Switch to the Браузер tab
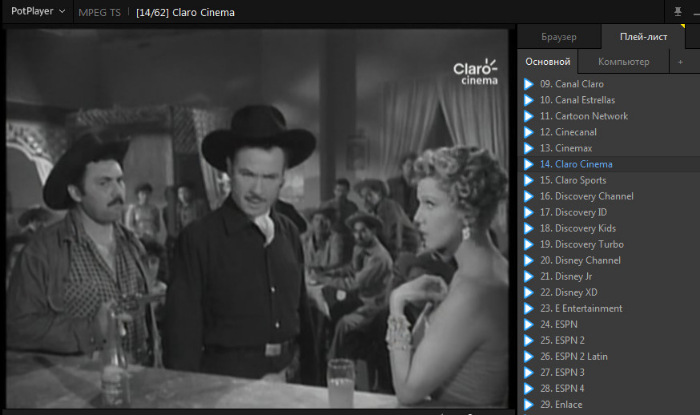The height and width of the screenshot is (415, 700). [x=558, y=37]
